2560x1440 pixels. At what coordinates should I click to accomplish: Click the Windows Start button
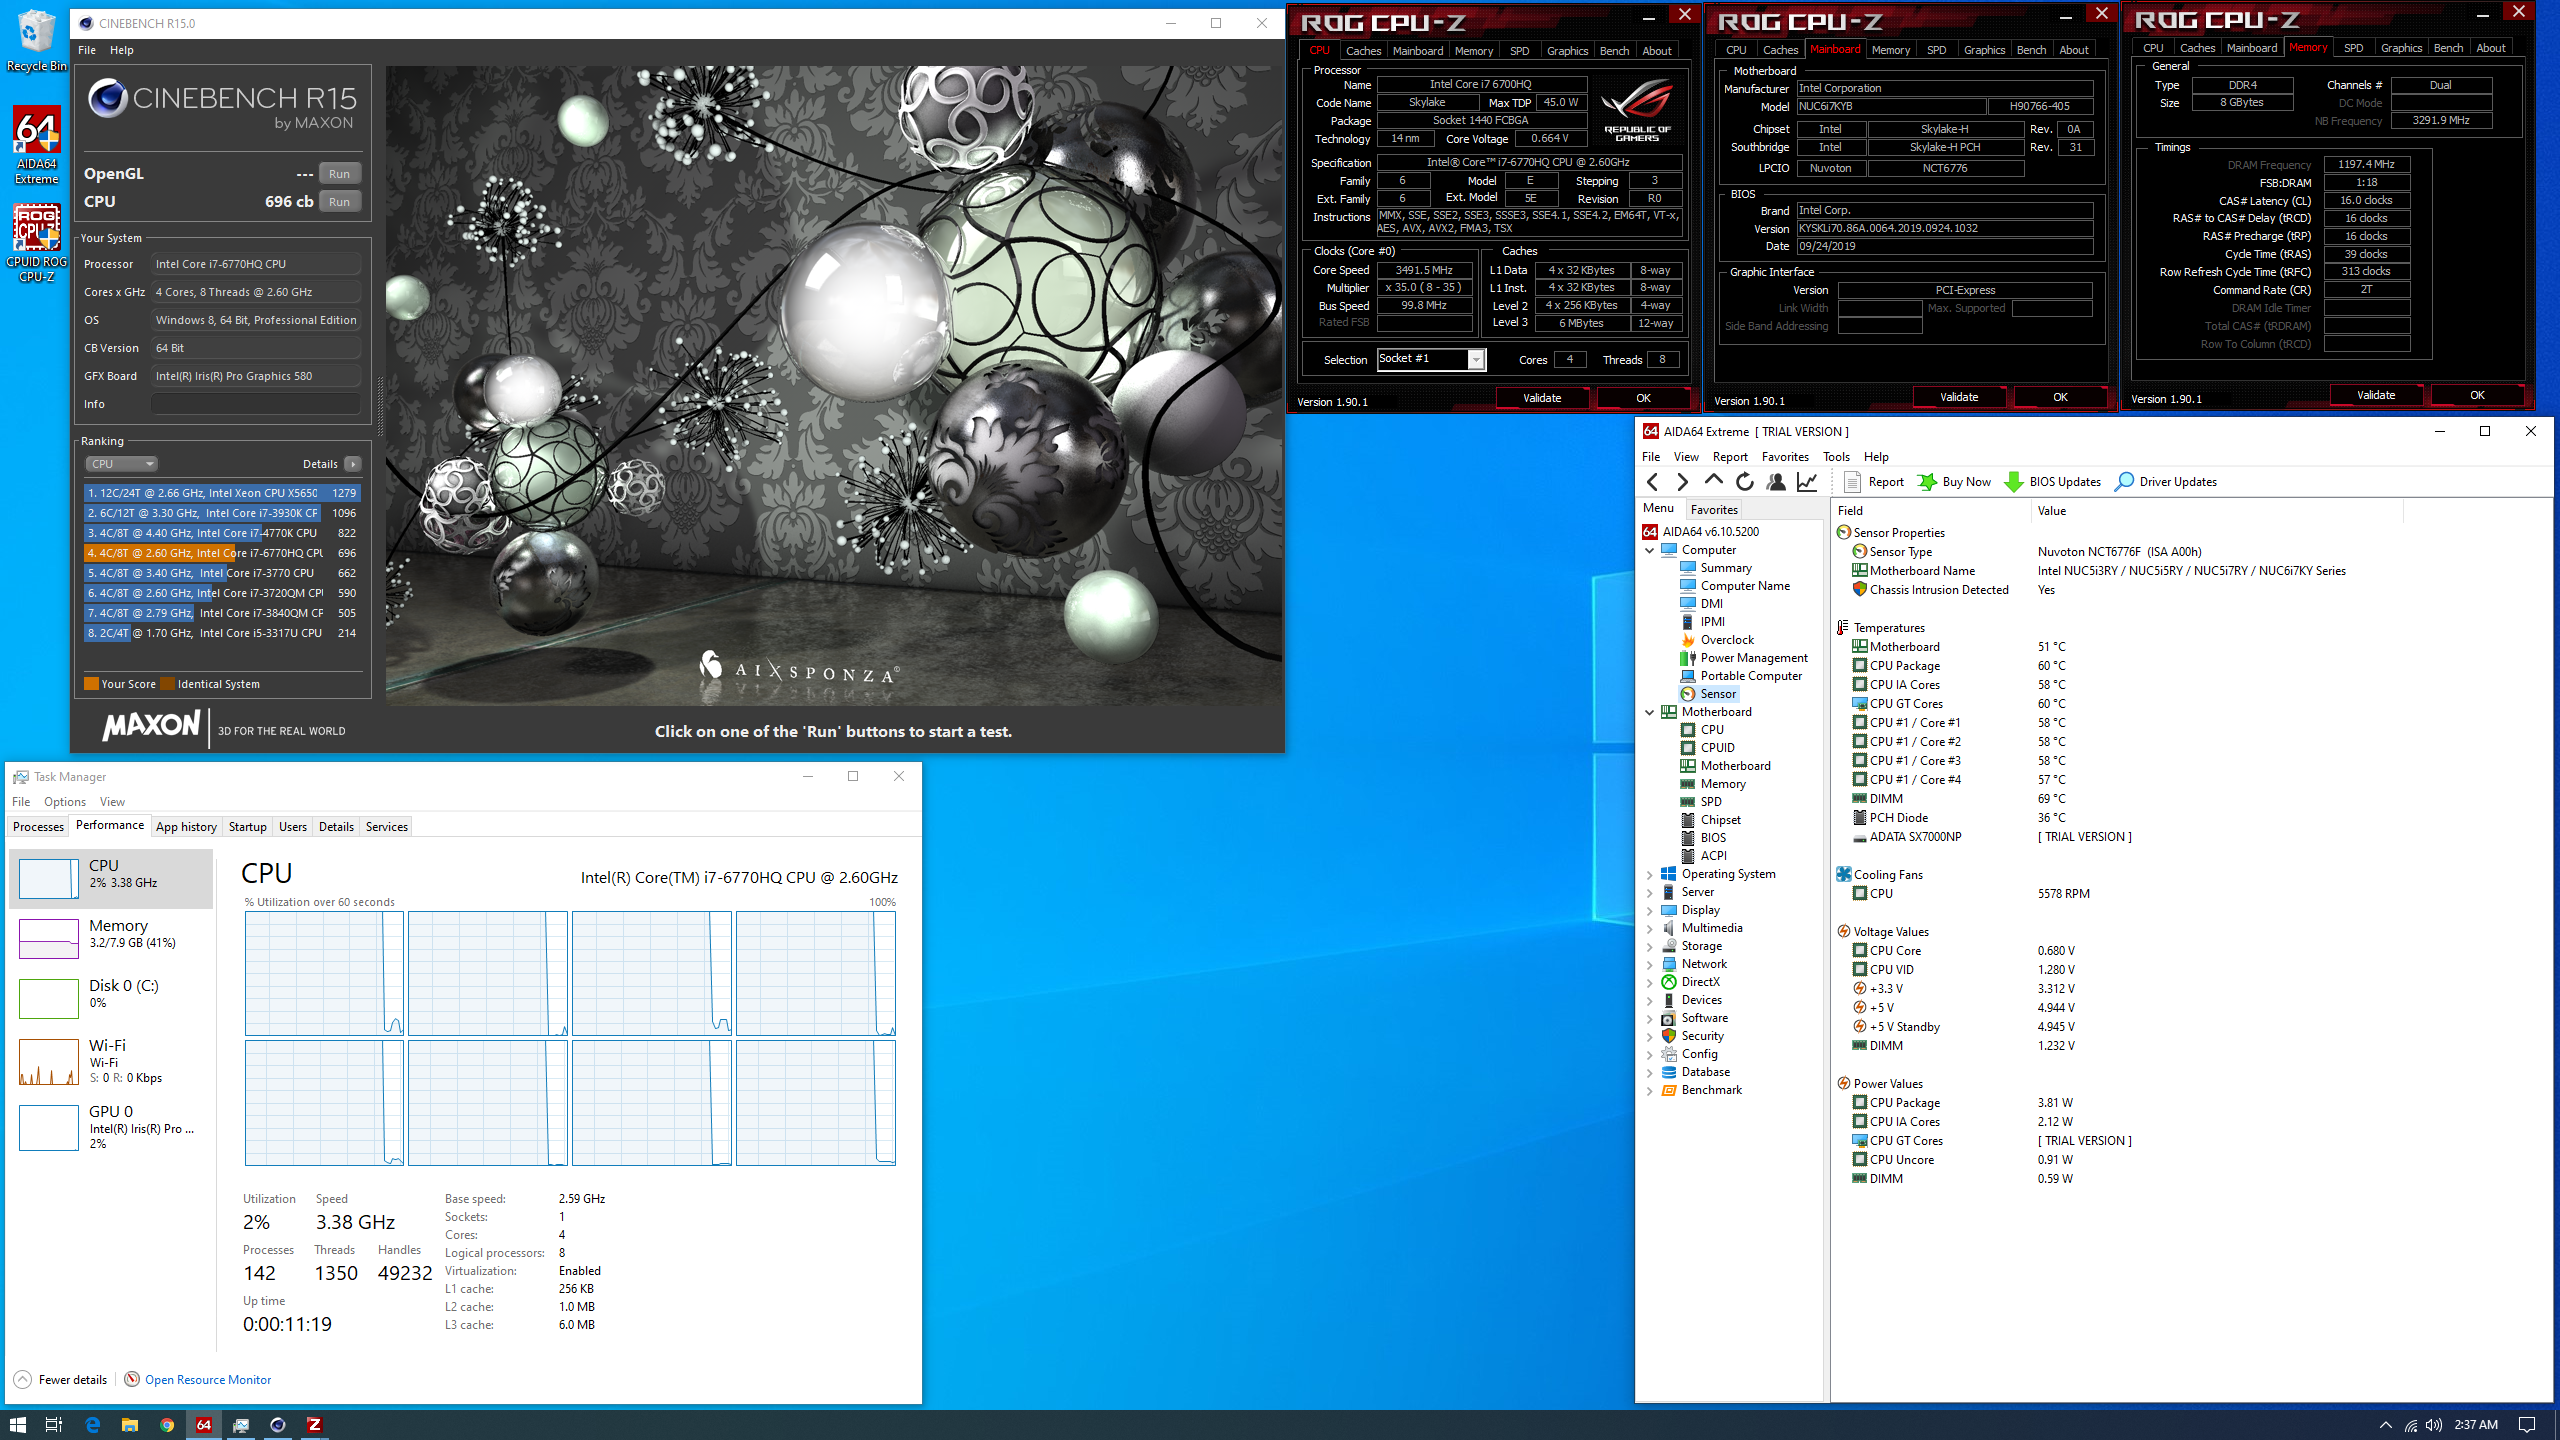pyautogui.click(x=18, y=1425)
